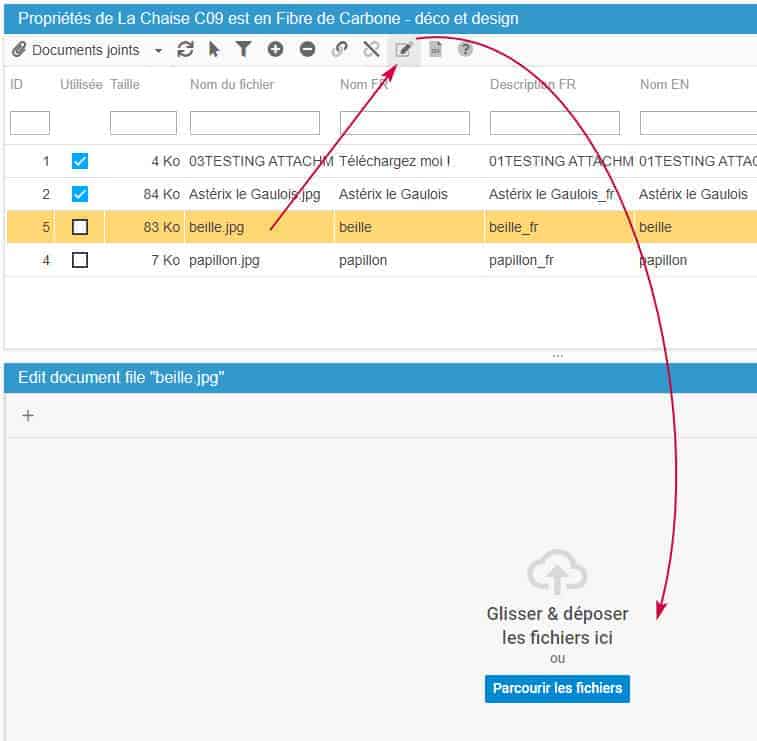This screenshot has height=741, width=757.
Task: Click the chain link icon
Action: (x=340, y=50)
